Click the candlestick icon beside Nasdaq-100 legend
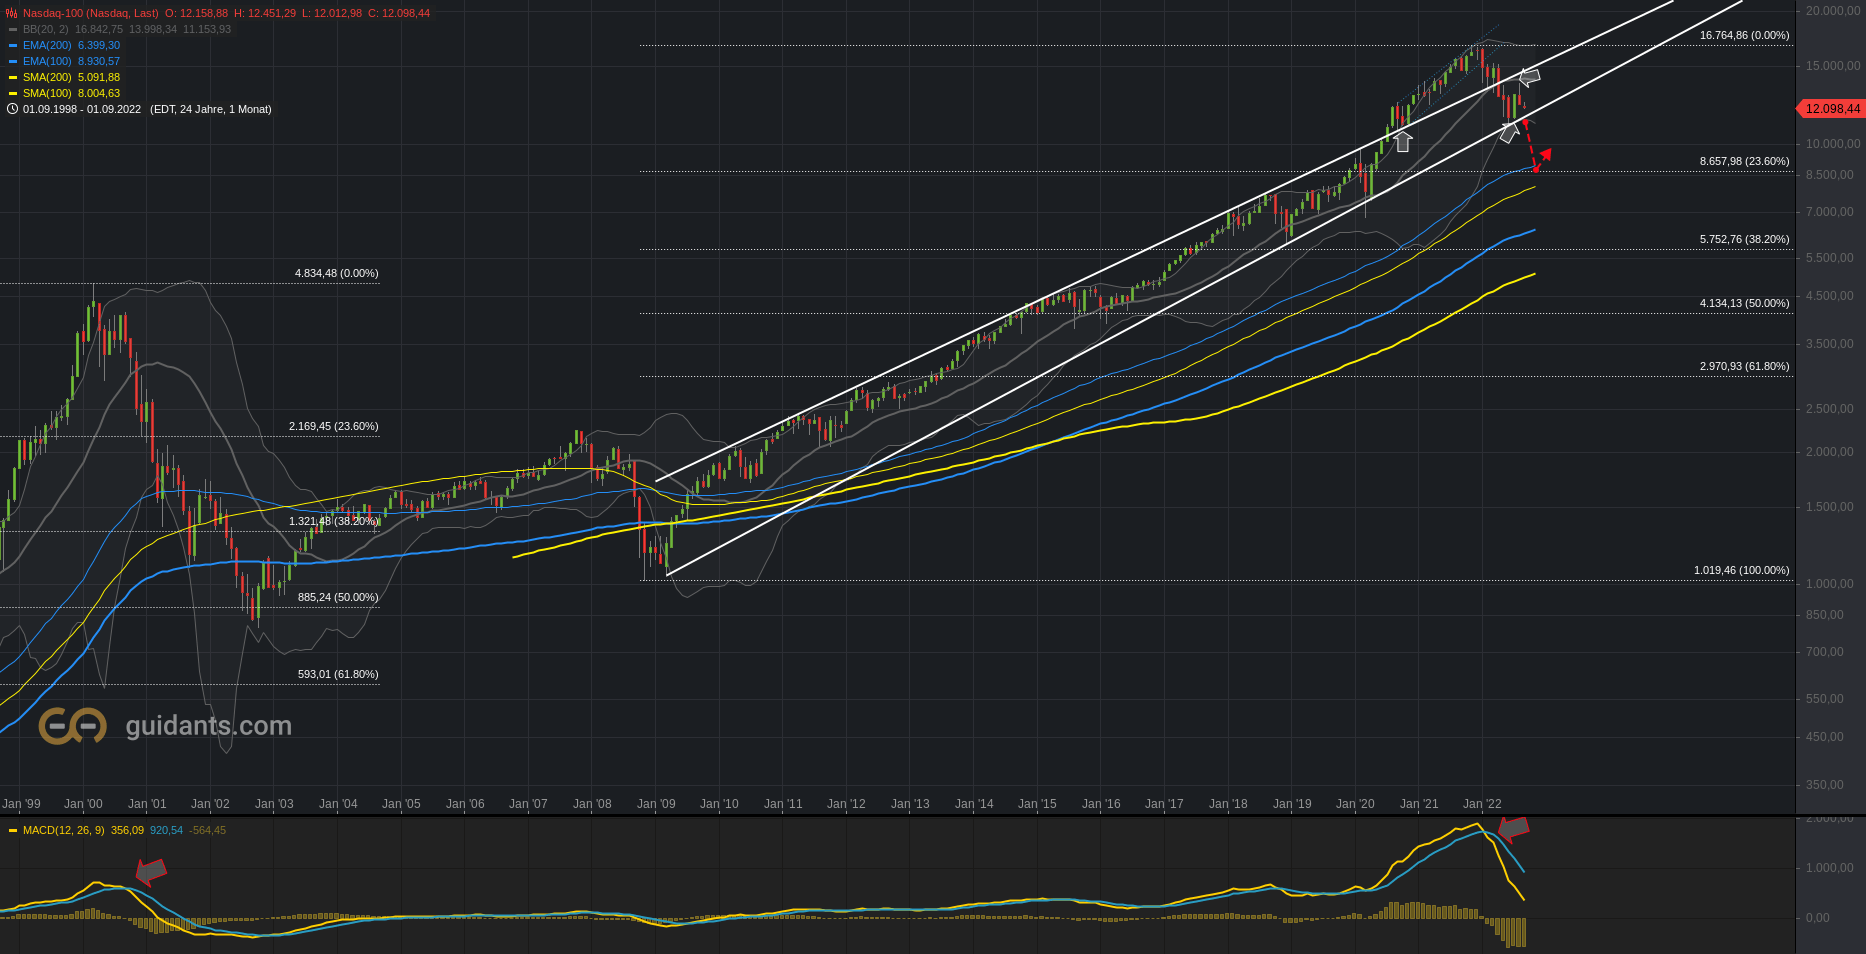 pyautogui.click(x=12, y=13)
